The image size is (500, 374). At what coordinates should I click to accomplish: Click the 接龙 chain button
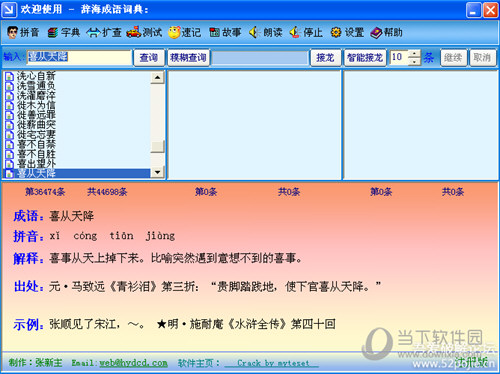325,58
